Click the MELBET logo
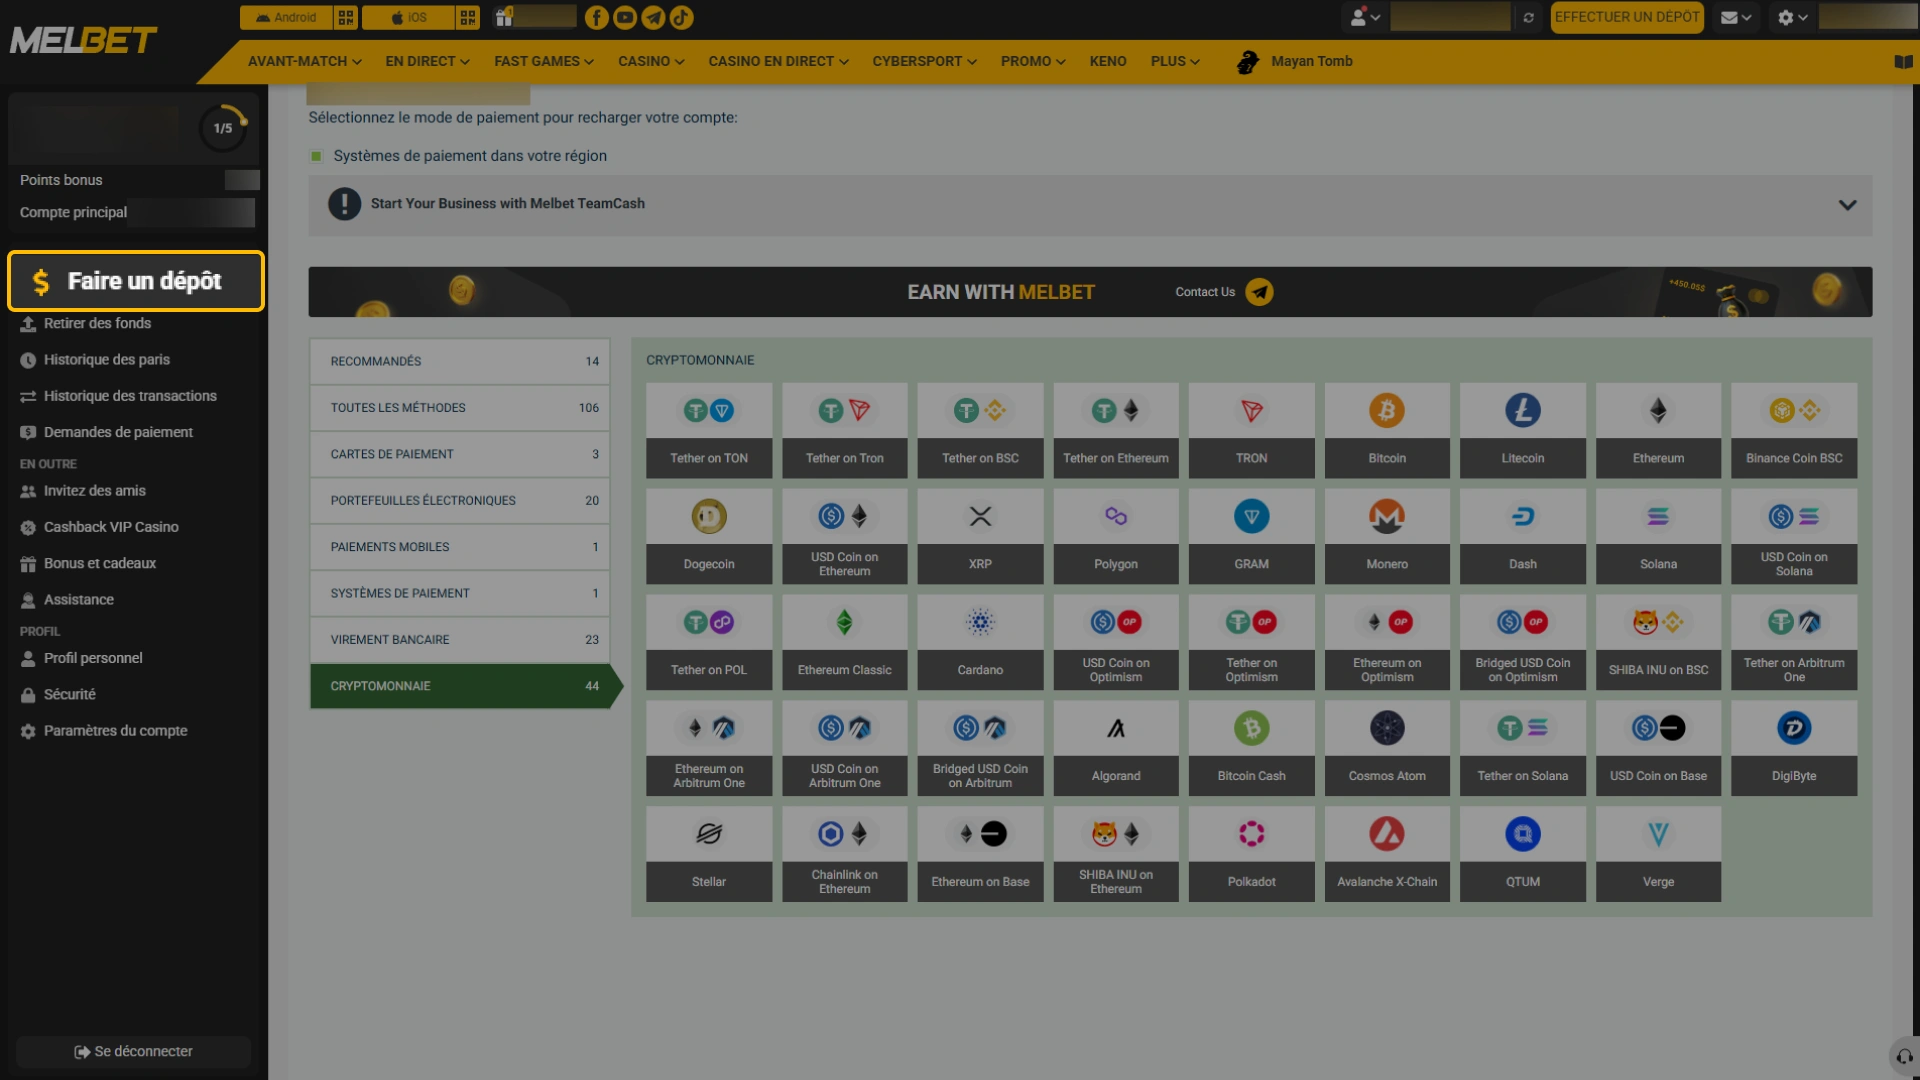The image size is (1920, 1080). (x=84, y=40)
